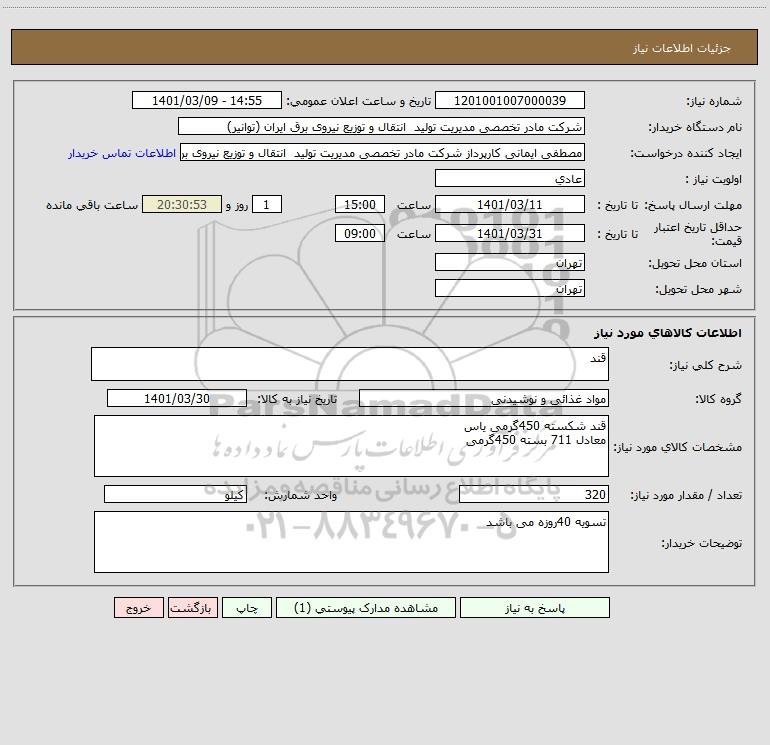
Task: Click the واحد شمارش label
Action: point(301,496)
